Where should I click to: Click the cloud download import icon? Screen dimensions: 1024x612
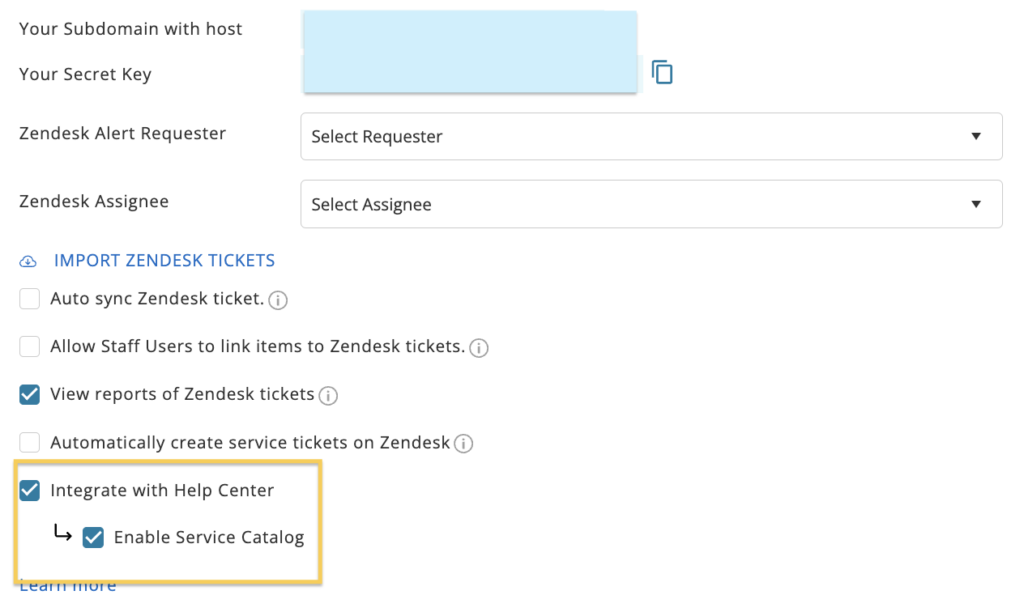[x=28, y=261]
